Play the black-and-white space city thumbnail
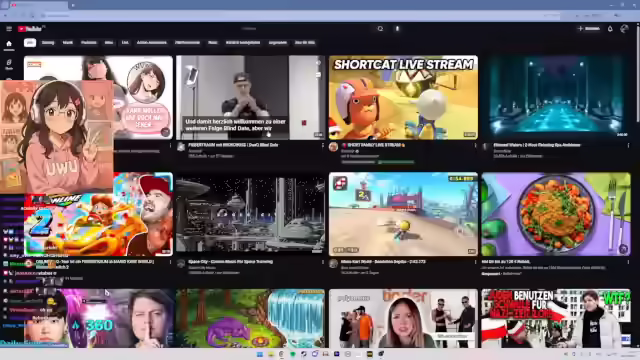This screenshot has width=640, height=360. [251, 214]
